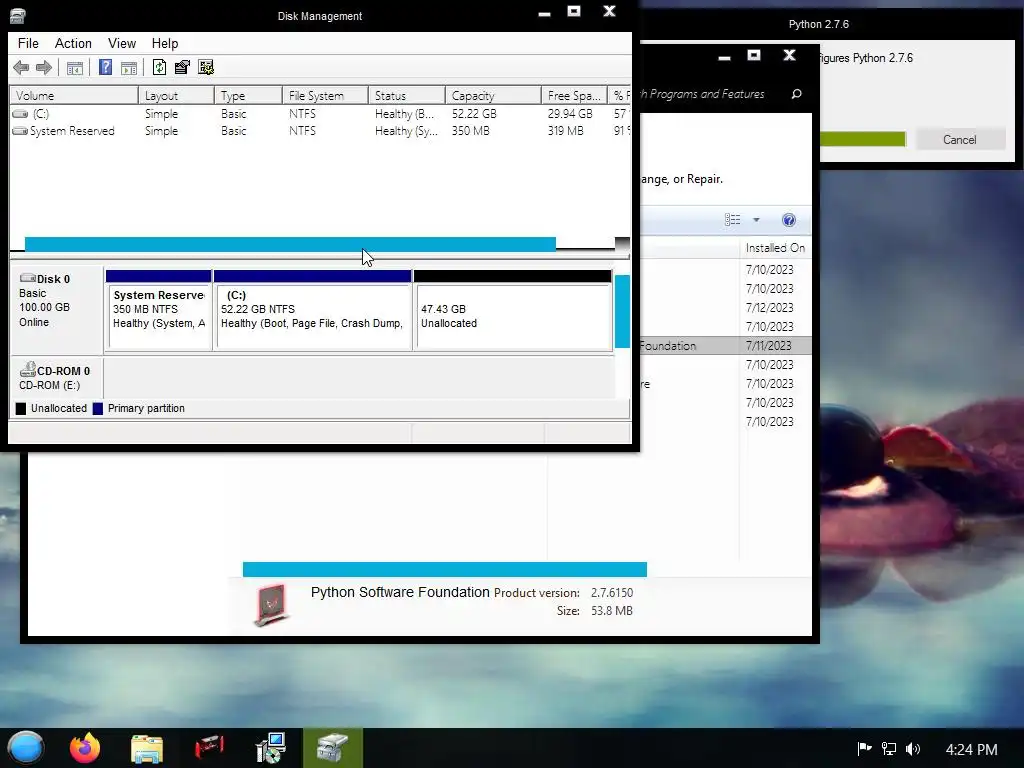Click System Reserved free space 319 MB
The height and width of the screenshot is (768, 1024).
[x=566, y=131]
